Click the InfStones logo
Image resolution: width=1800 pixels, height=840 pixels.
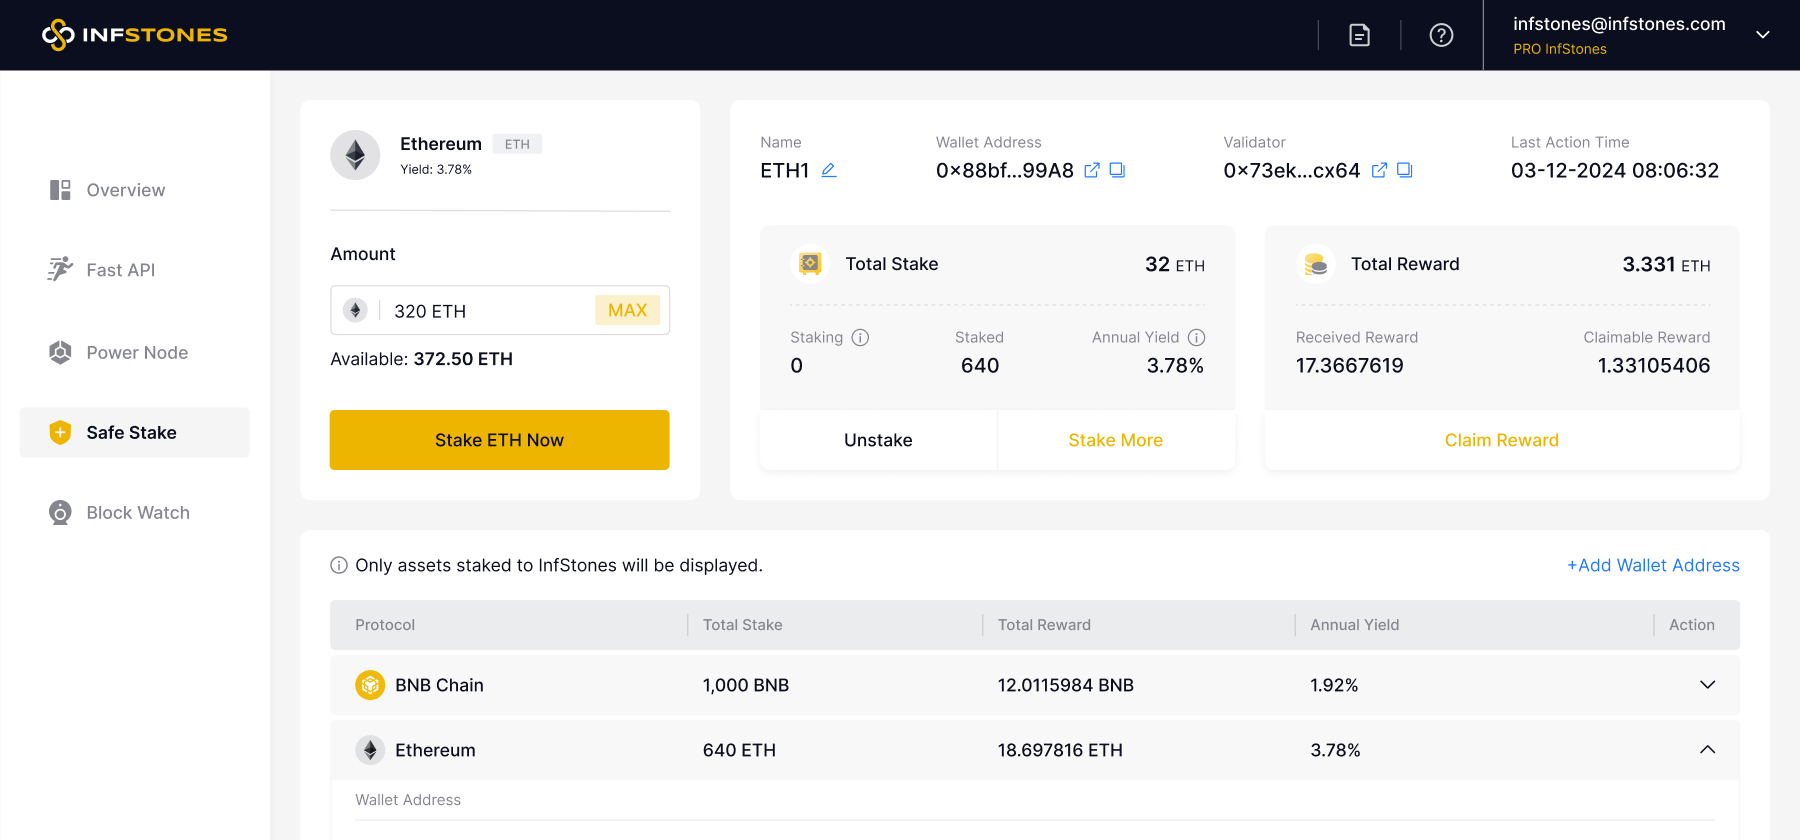[x=135, y=35]
